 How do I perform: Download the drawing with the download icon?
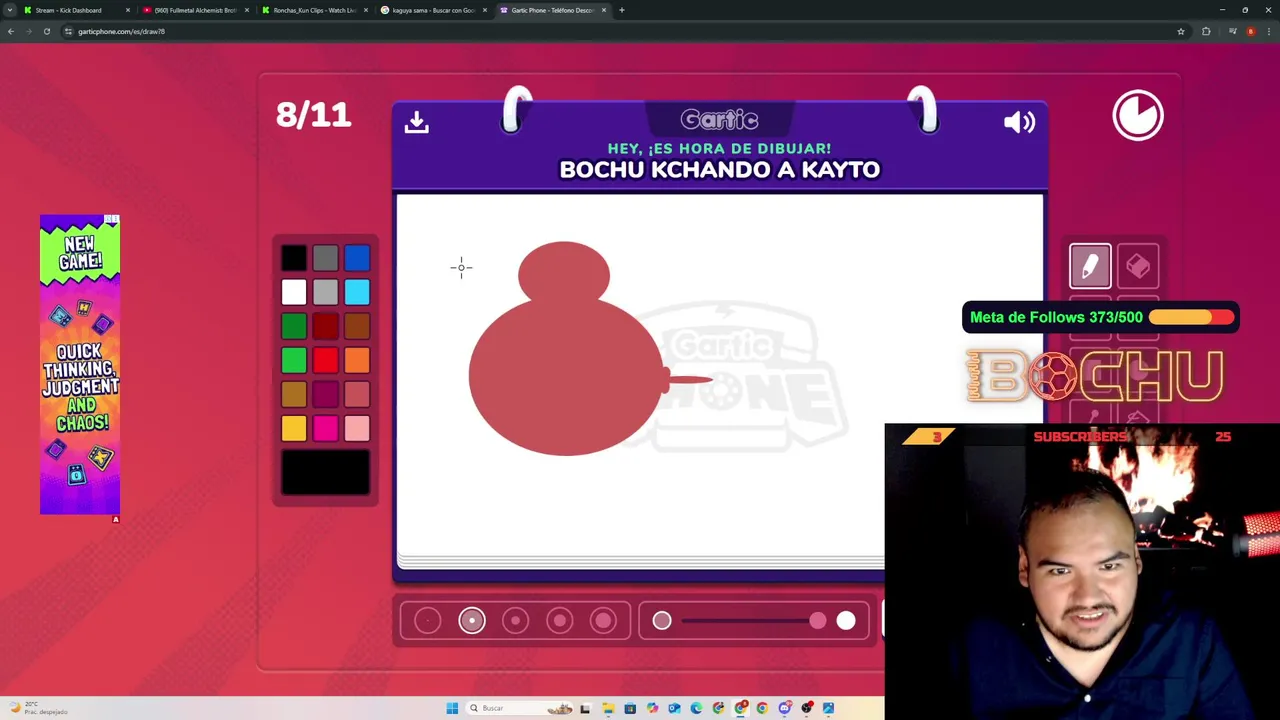[x=417, y=122]
